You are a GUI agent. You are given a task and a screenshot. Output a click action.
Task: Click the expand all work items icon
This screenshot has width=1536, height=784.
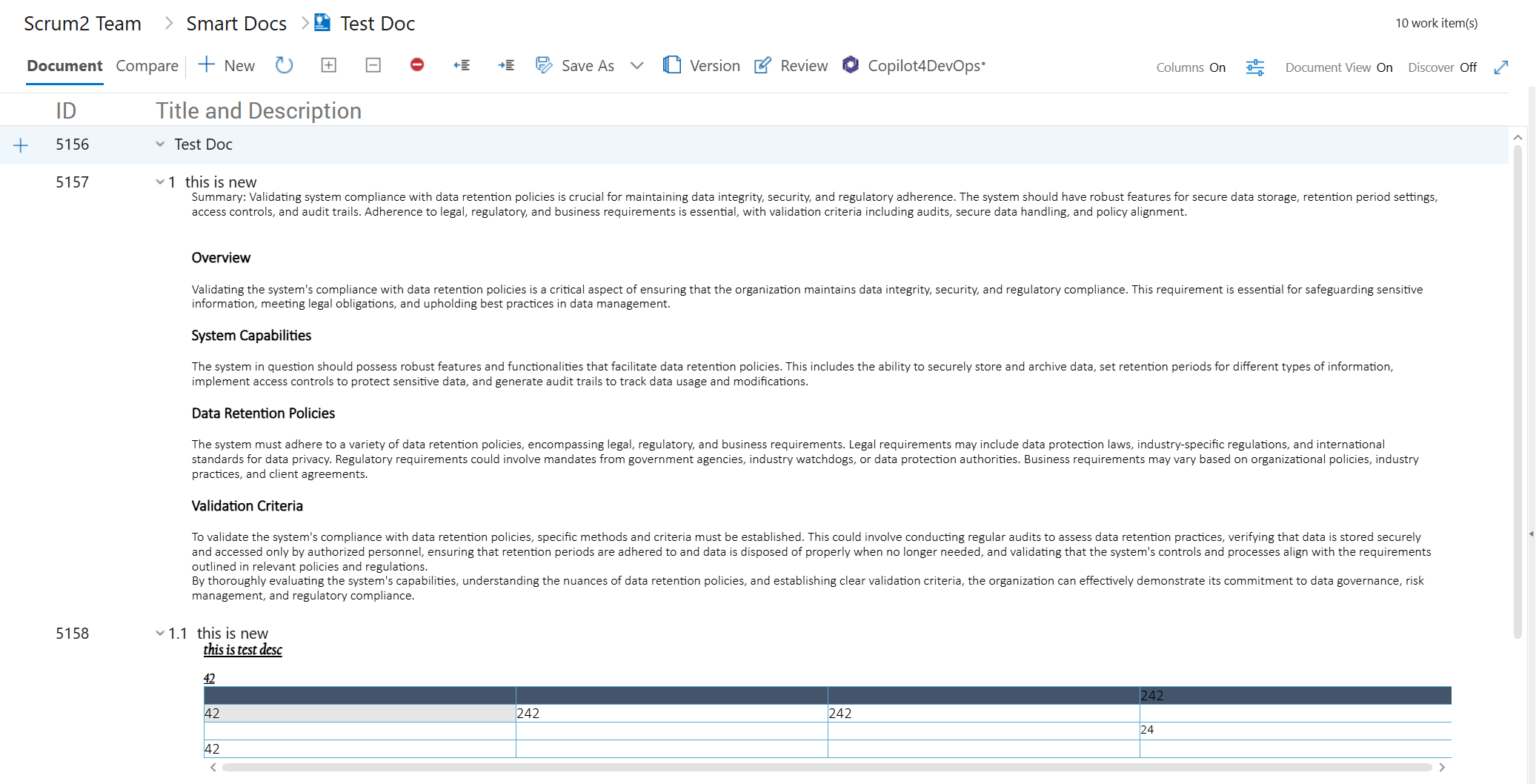click(x=328, y=64)
